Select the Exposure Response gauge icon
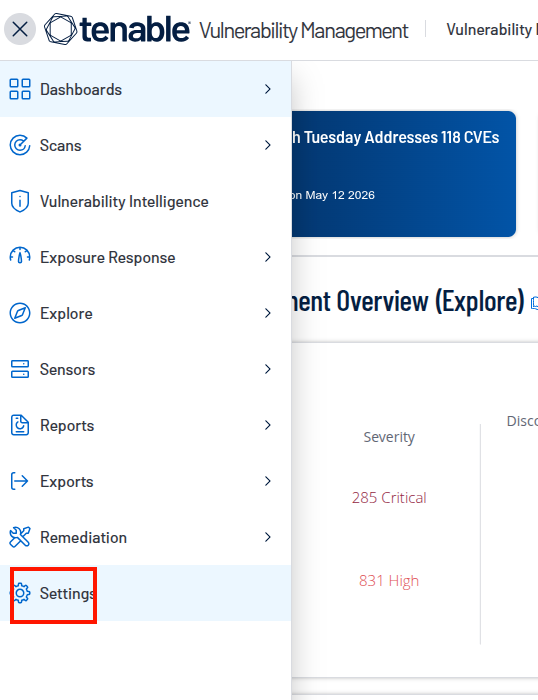 (x=20, y=257)
